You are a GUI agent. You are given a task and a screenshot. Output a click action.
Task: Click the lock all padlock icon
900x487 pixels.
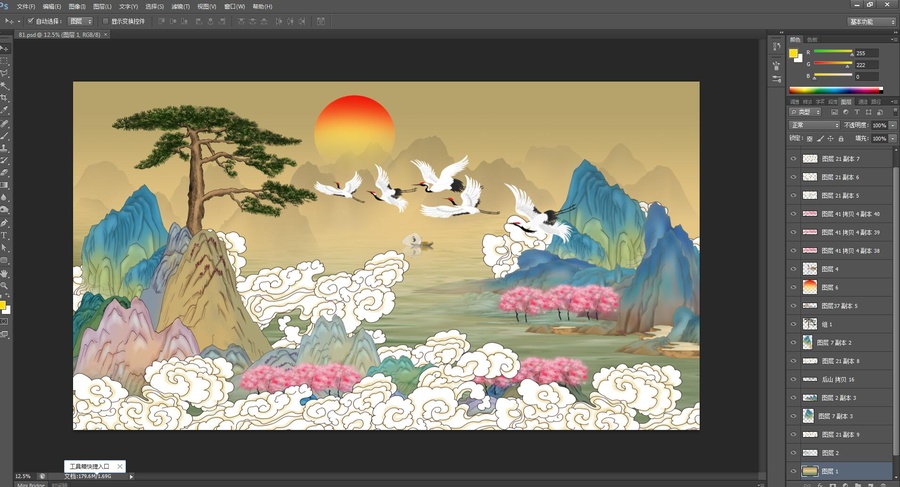pyautogui.click(x=841, y=138)
